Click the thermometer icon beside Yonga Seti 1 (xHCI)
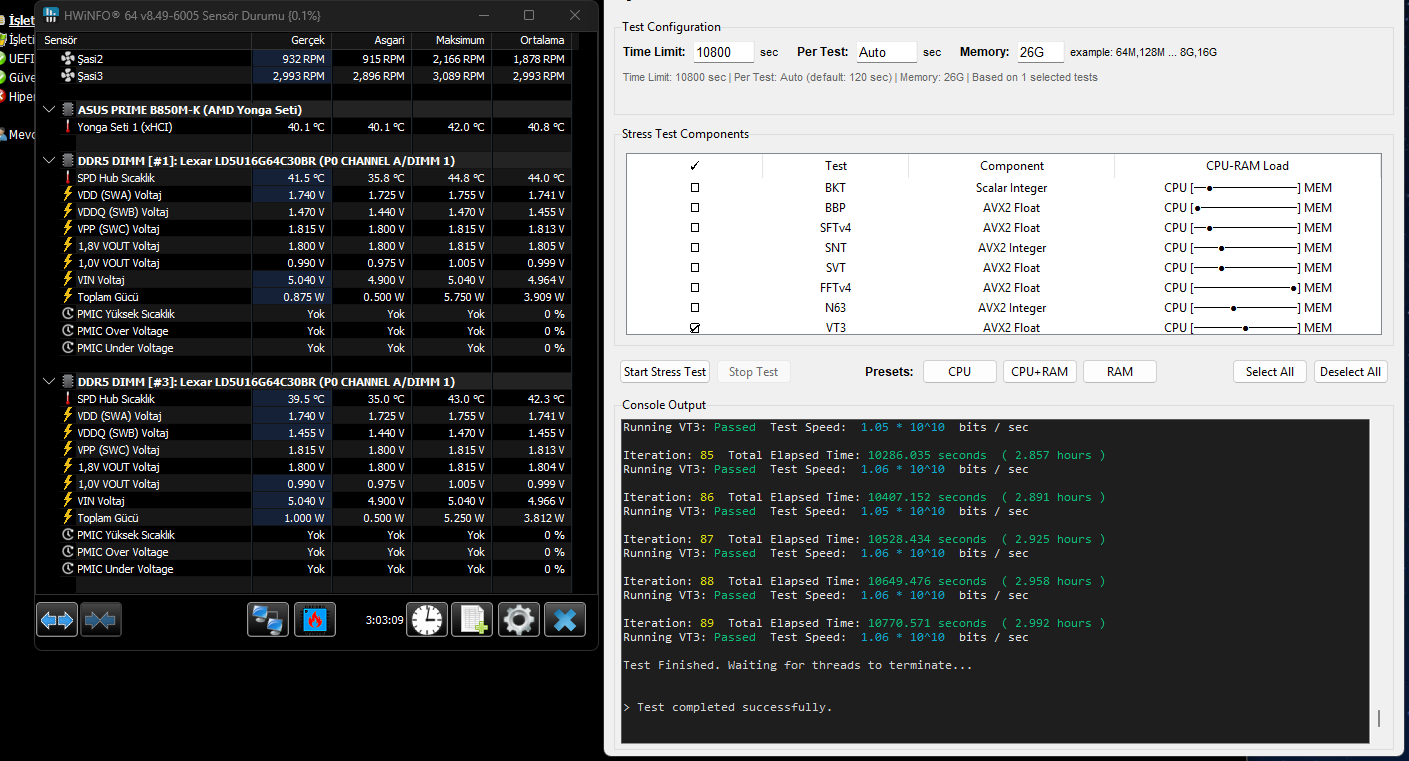Image resolution: width=1409 pixels, height=761 pixels. coord(68,127)
